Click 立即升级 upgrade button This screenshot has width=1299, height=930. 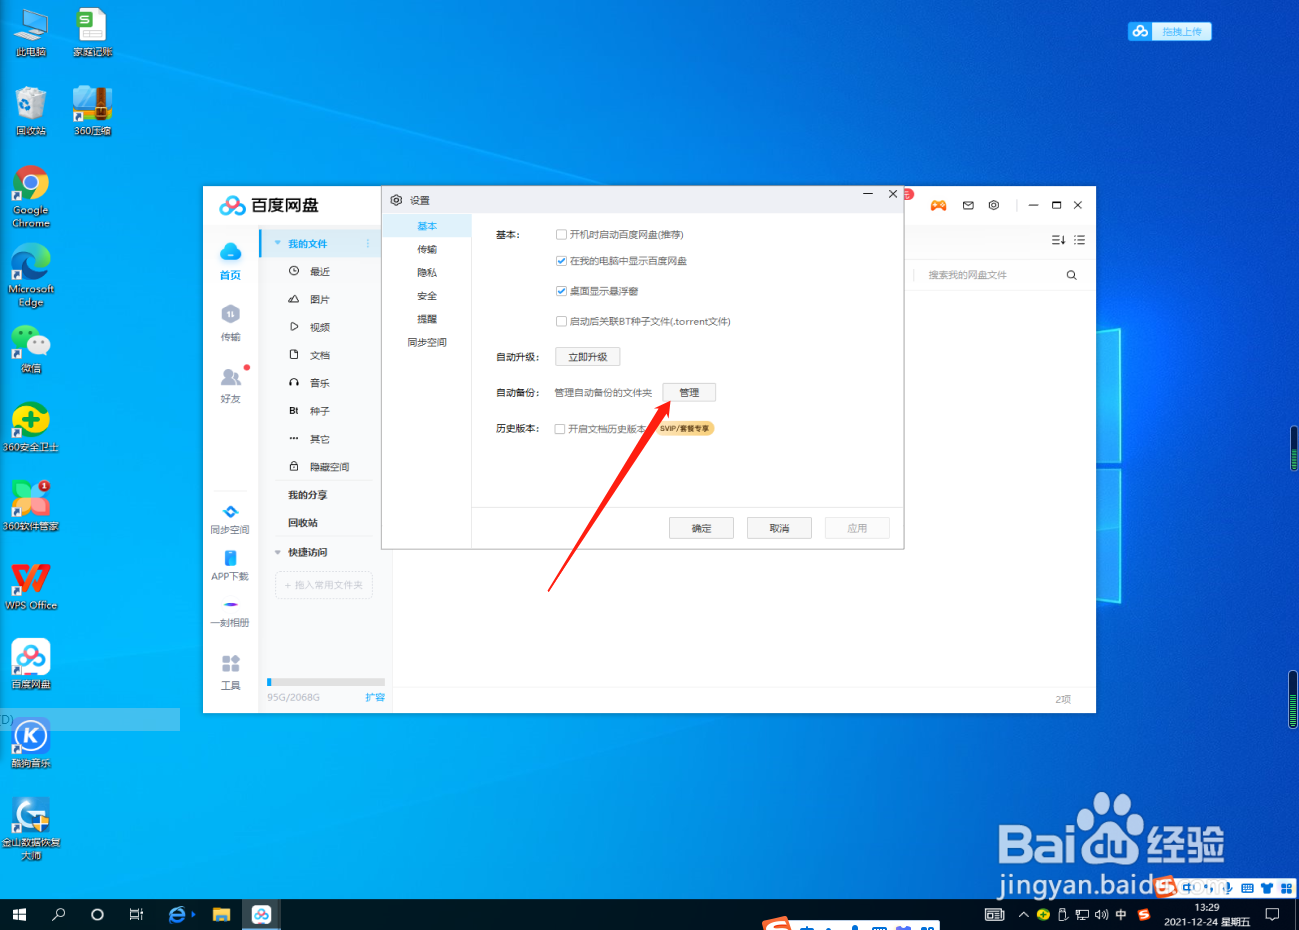click(588, 357)
